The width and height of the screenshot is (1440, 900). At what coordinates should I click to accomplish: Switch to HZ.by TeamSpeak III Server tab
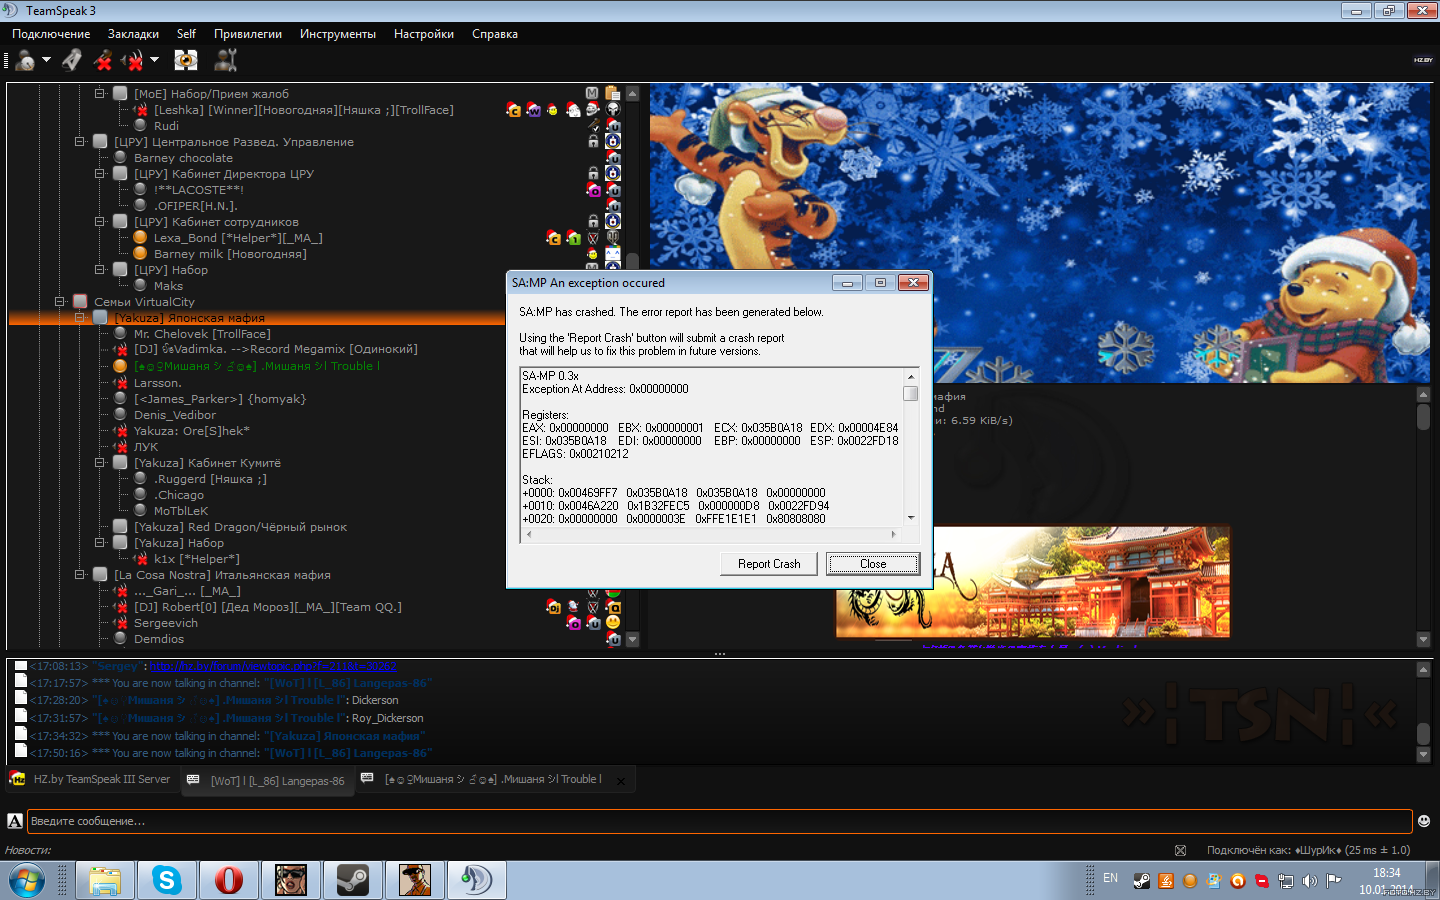[91, 779]
